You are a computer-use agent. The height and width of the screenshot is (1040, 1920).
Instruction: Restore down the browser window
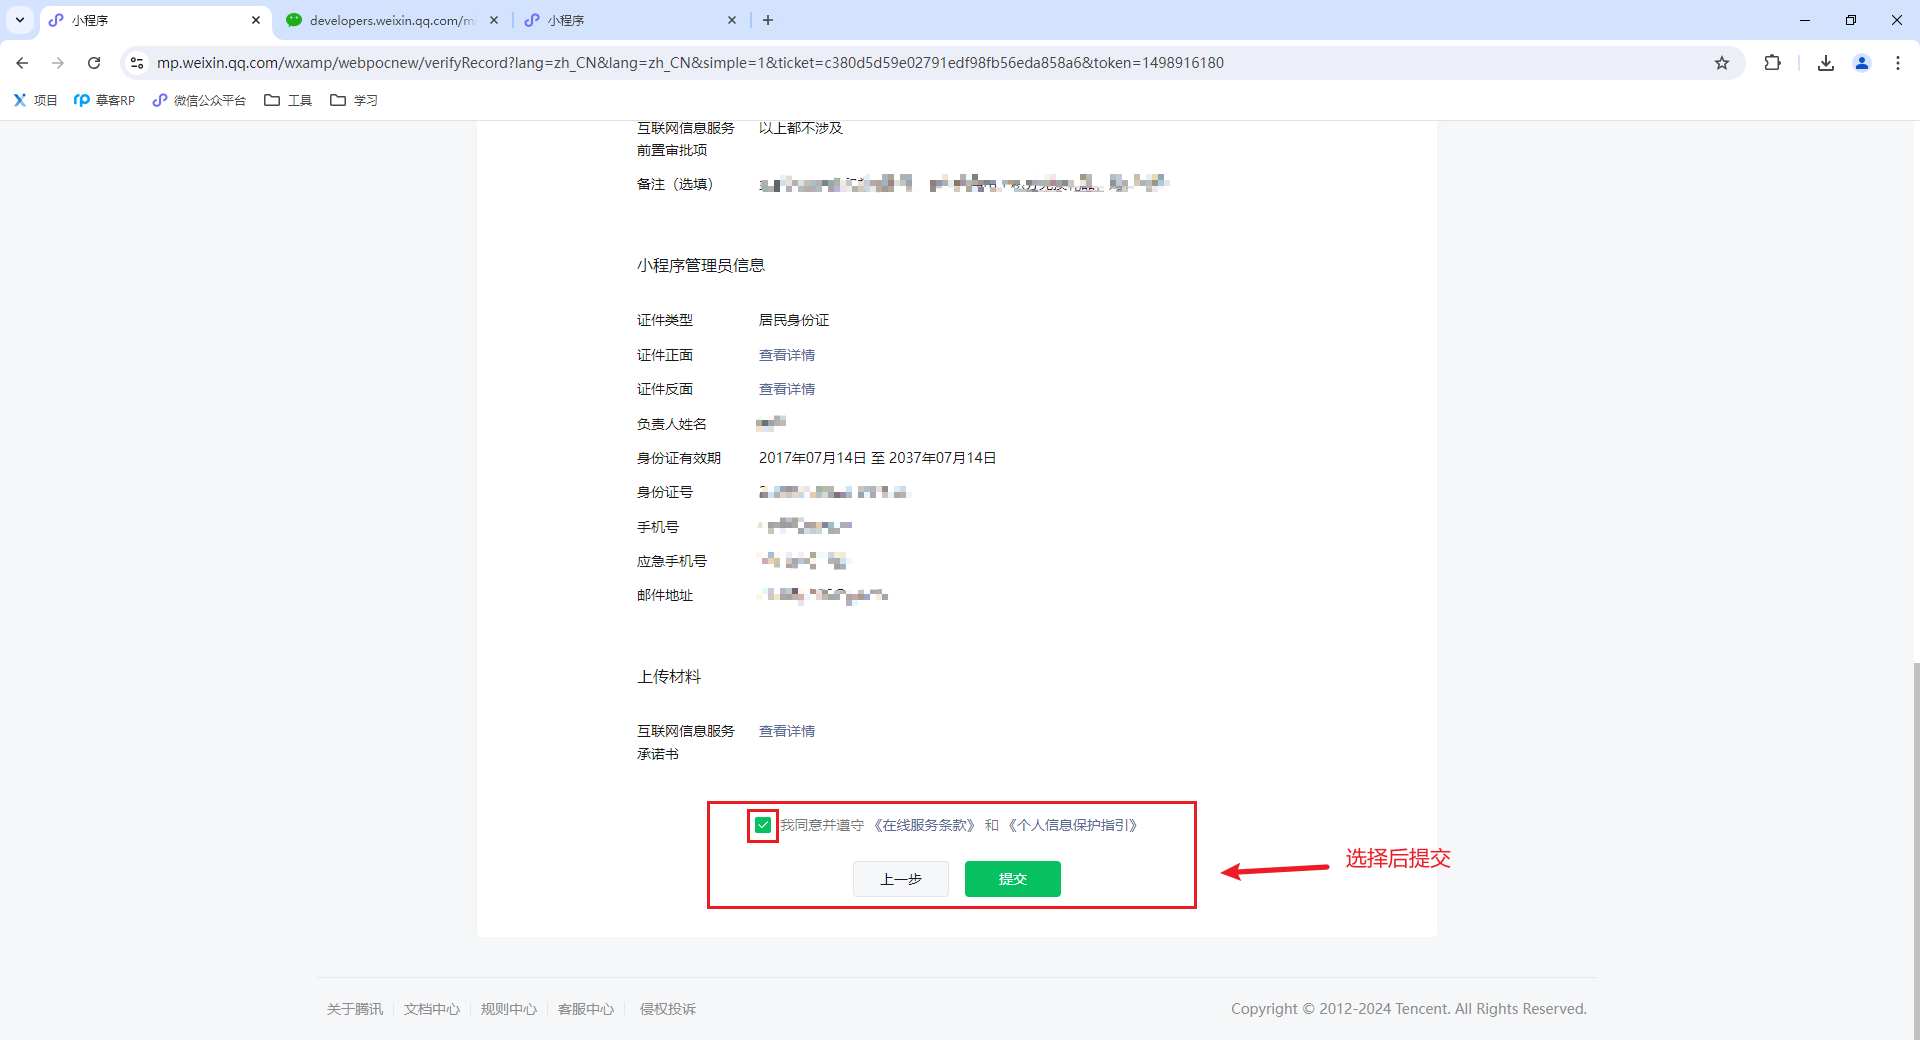(1851, 20)
